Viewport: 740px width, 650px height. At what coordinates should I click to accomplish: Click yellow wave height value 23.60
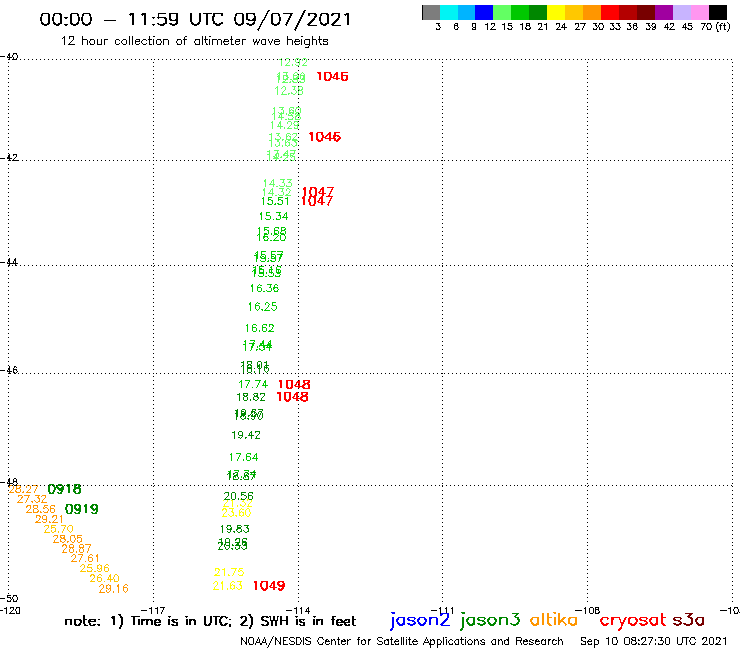point(236,513)
